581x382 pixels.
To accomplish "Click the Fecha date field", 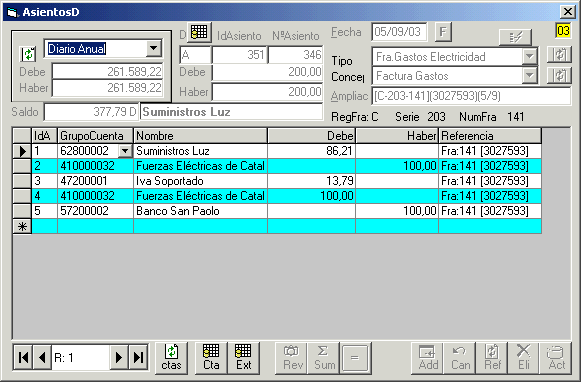I will (x=399, y=32).
